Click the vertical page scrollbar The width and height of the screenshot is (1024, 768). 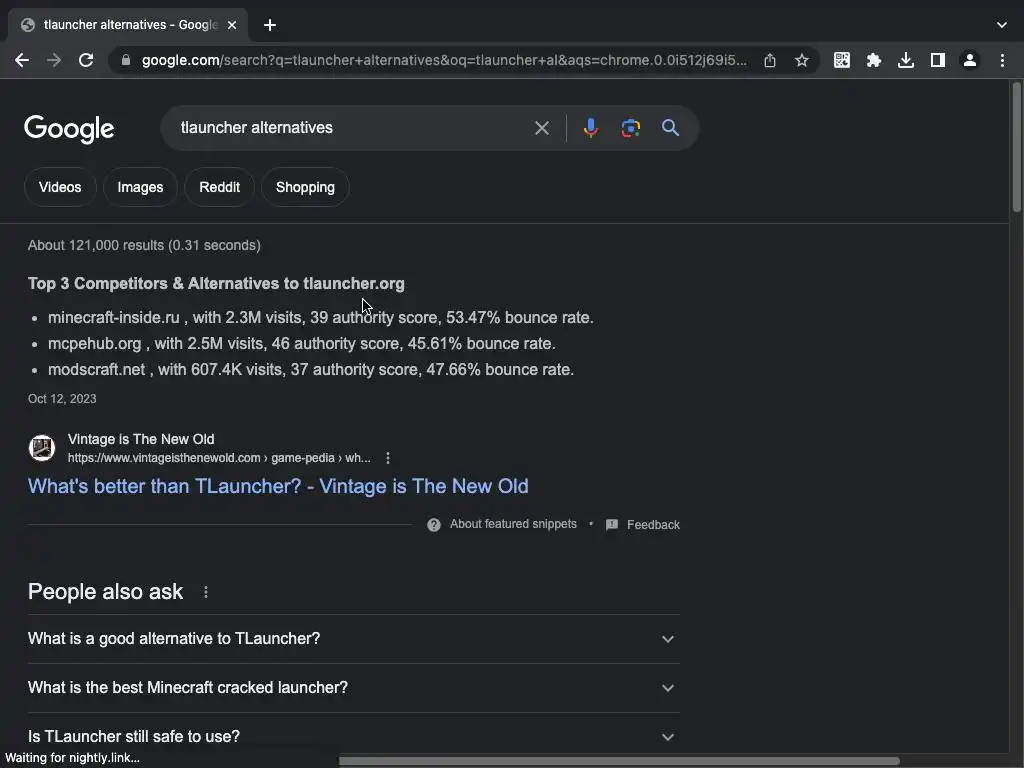(1017, 147)
